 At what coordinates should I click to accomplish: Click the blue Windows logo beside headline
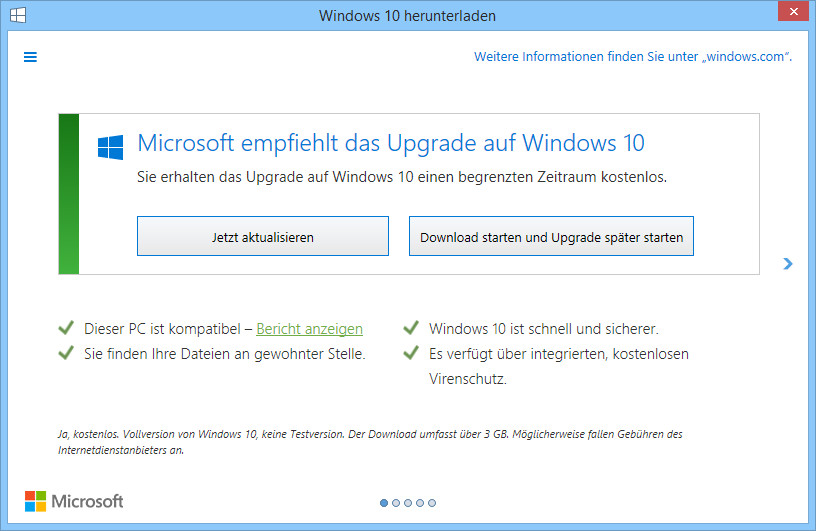[110, 147]
